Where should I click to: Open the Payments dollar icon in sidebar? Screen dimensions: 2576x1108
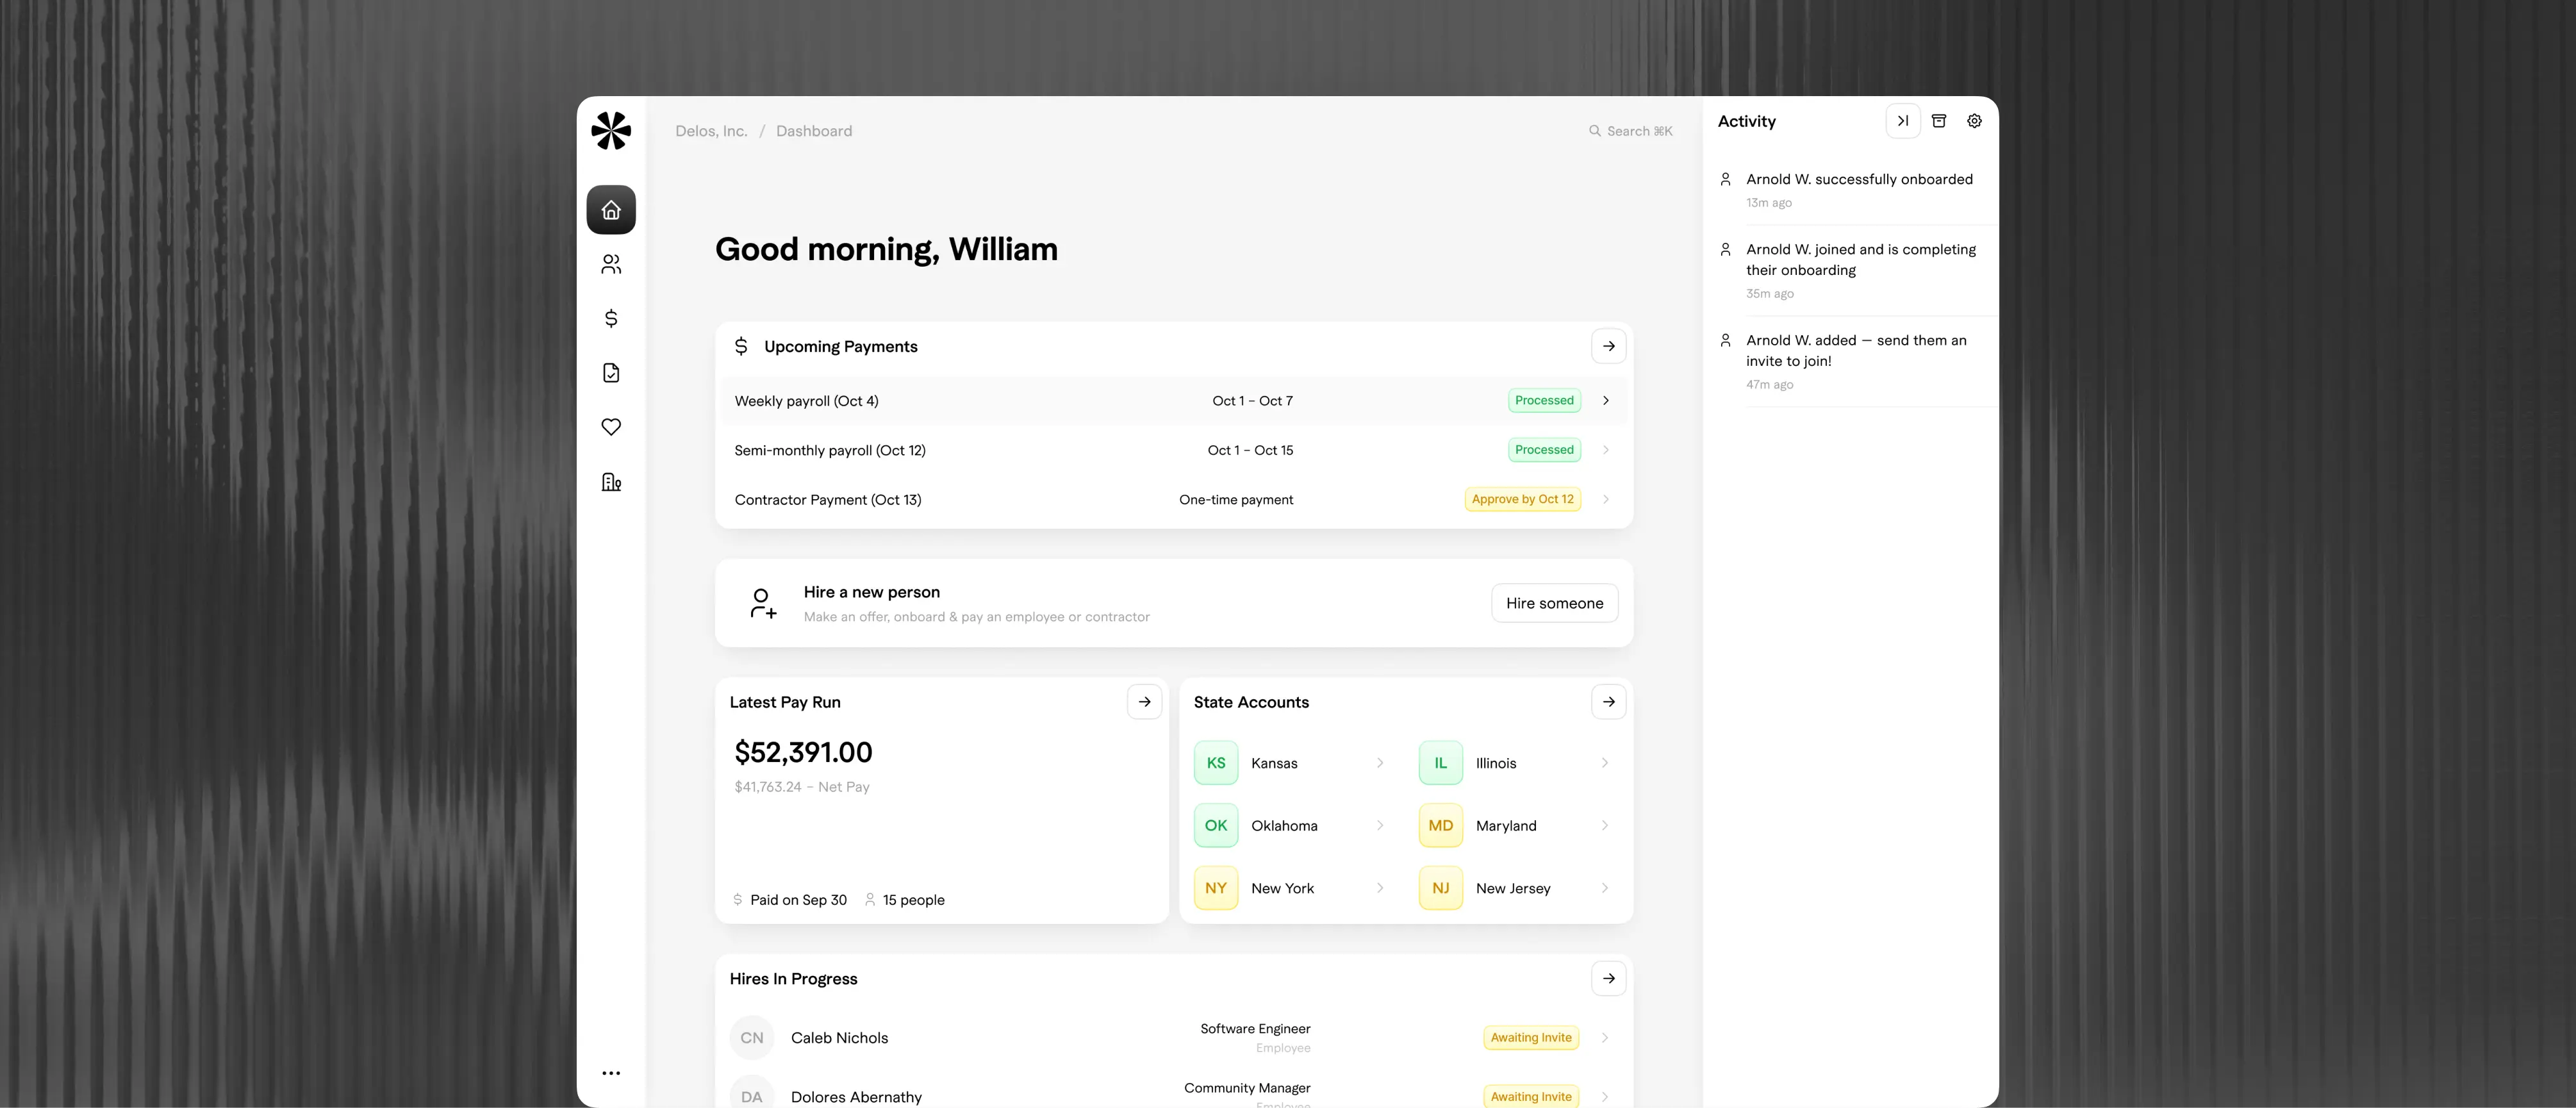click(x=611, y=318)
